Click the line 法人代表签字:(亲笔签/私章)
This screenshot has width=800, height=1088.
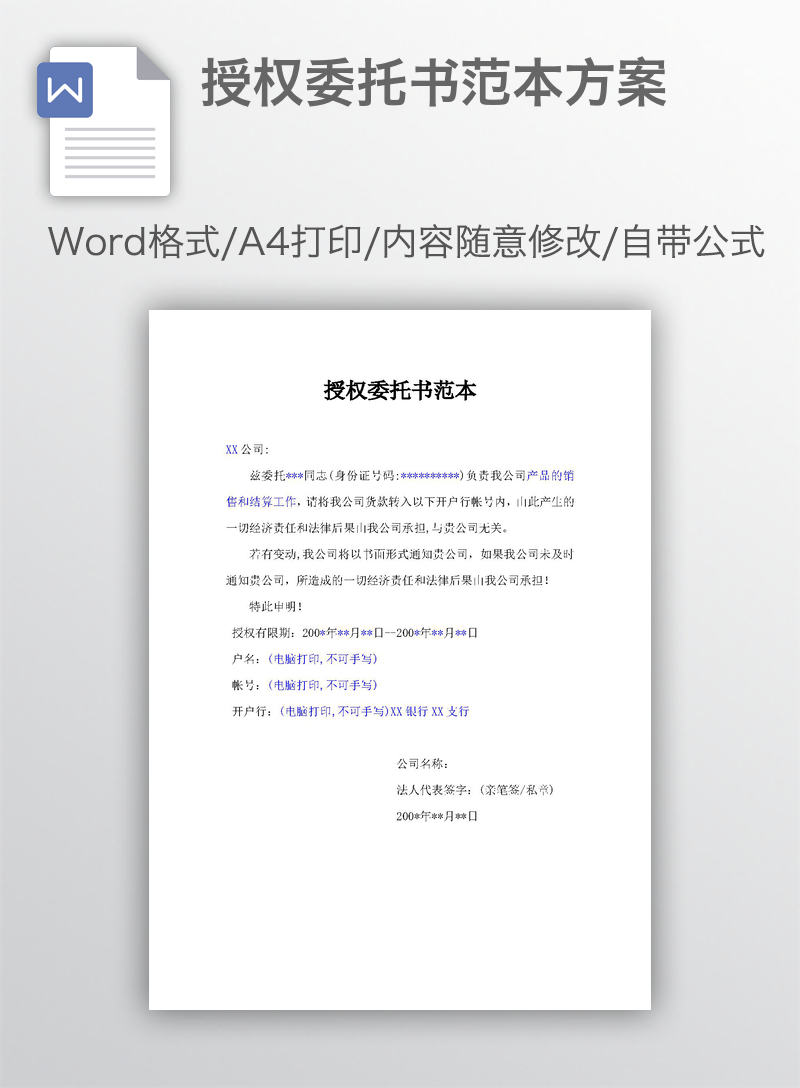coord(475,790)
